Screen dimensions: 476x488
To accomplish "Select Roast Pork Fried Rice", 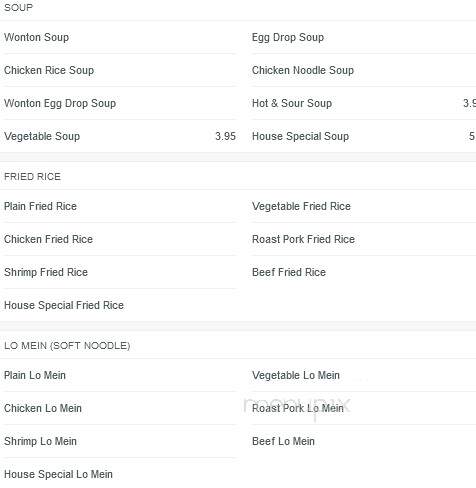I will [x=303, y=239].
